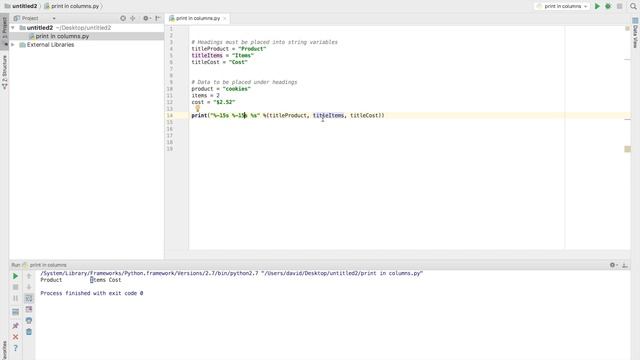This screenshot has width=640, height=360.
Task: Click the grey Stop square in top toolbar
Action: tap(619, 6)
